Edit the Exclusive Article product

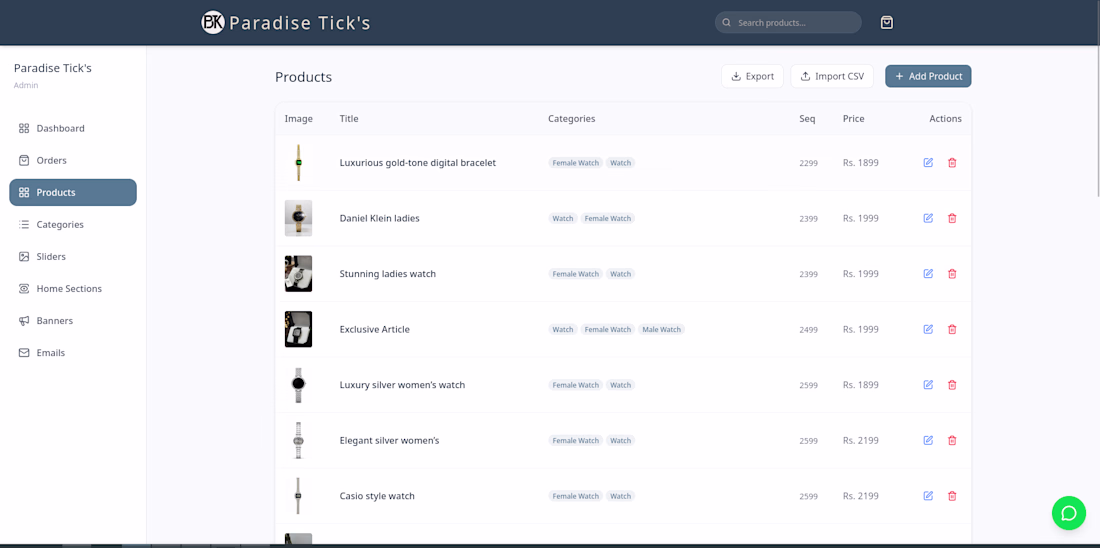pos(928,329)
